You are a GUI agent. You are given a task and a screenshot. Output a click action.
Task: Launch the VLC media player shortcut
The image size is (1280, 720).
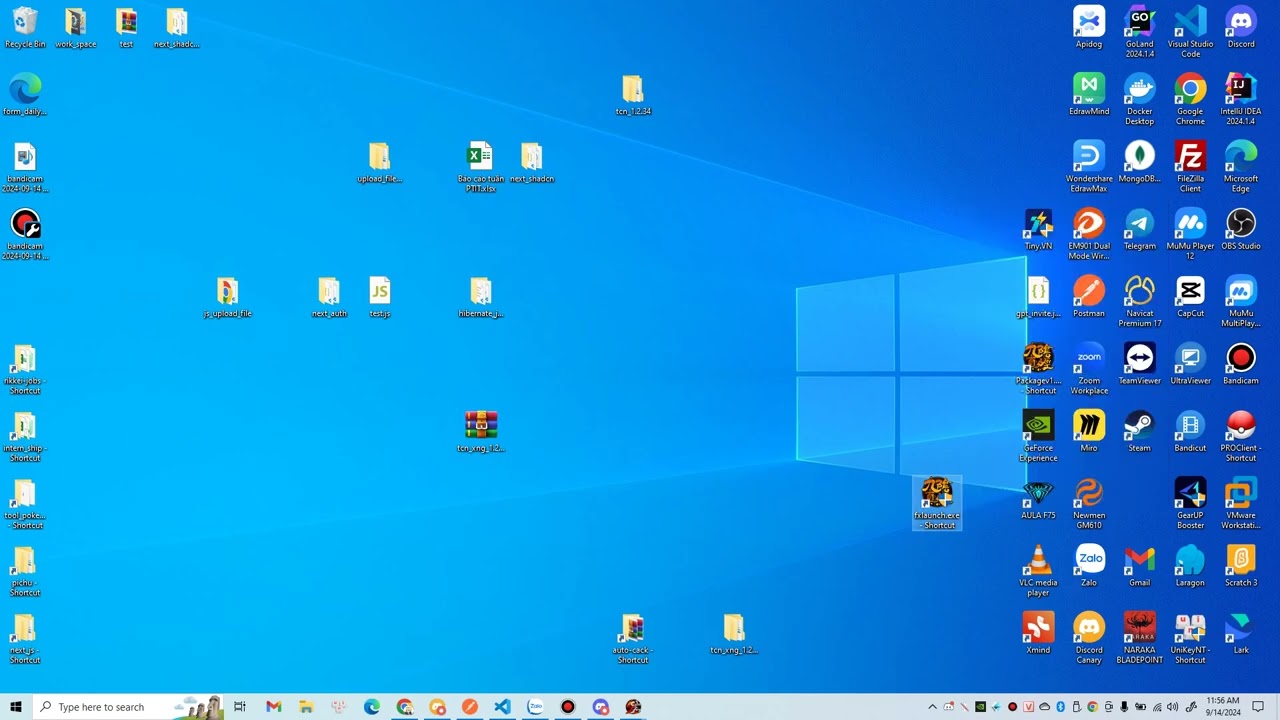pos(1038,570)
